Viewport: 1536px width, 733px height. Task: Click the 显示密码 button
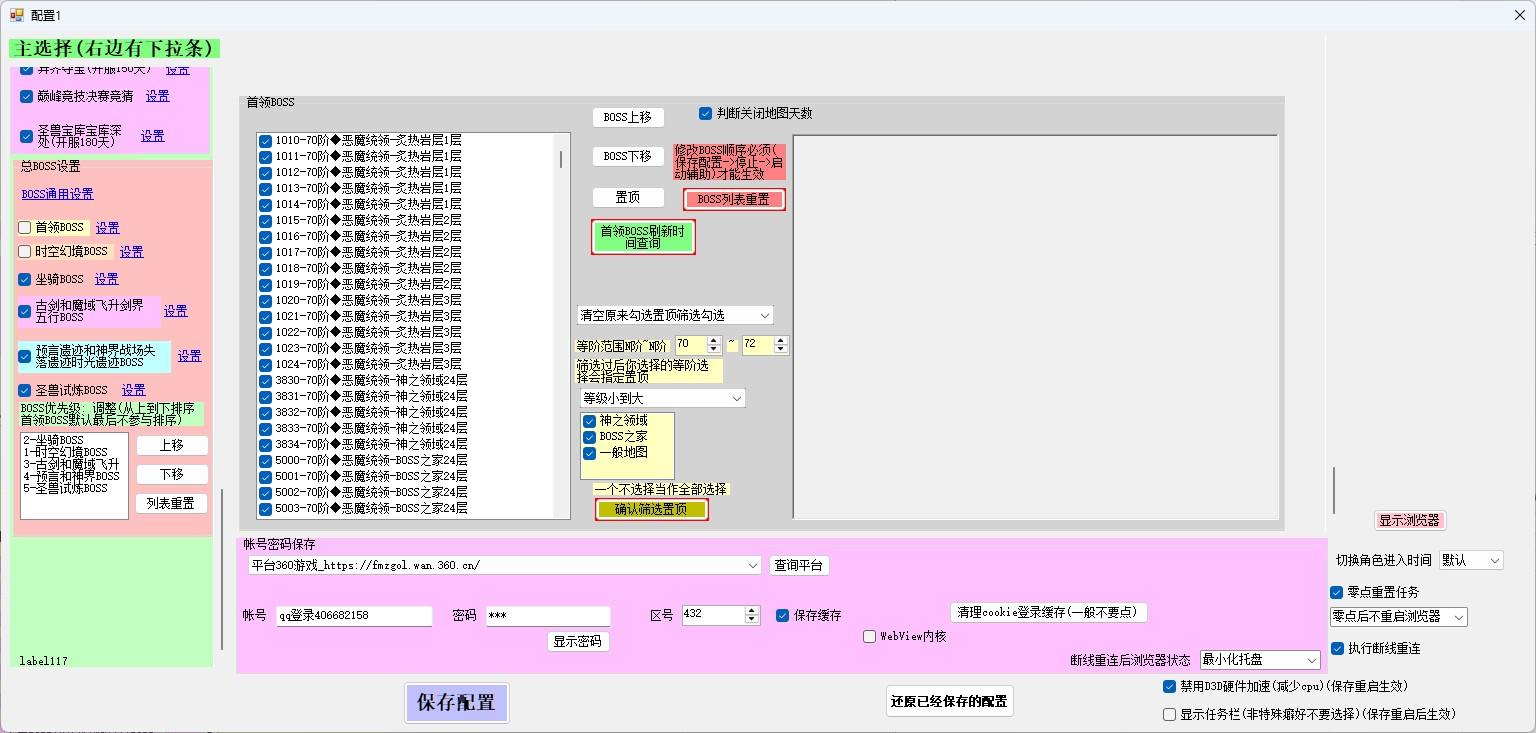tap(578, 641)
